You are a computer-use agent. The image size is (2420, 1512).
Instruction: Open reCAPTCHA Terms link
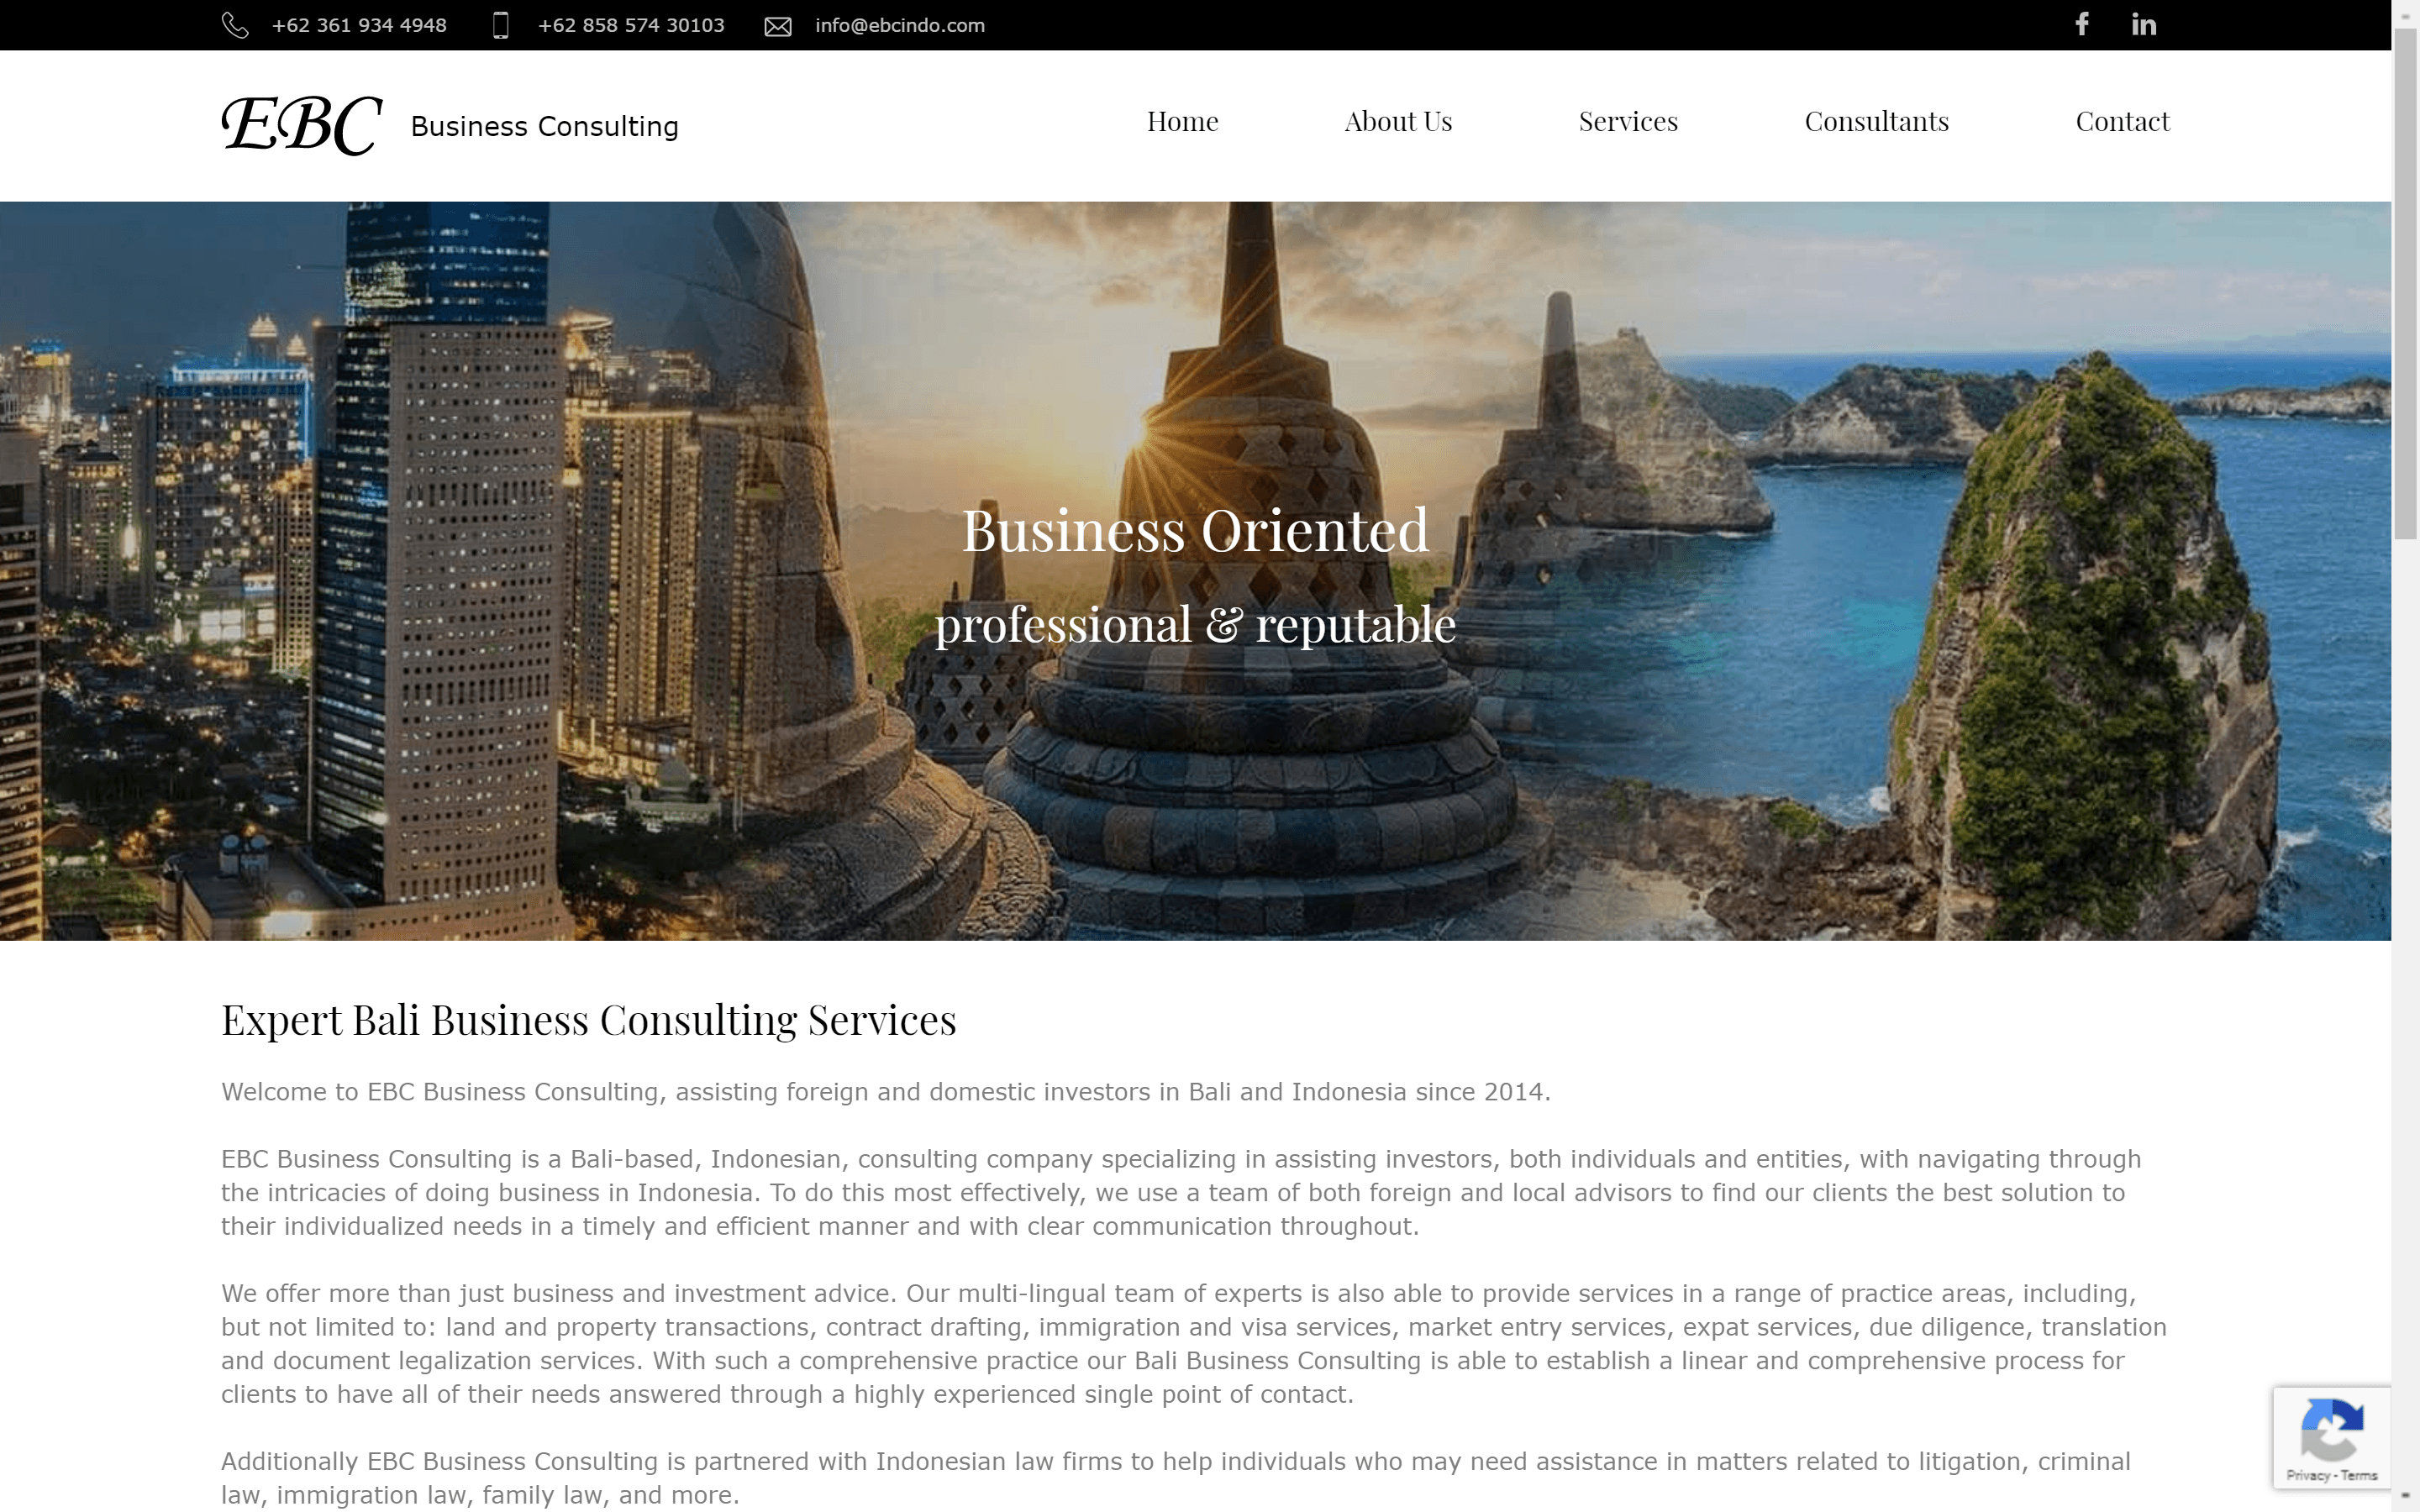2359,1475
